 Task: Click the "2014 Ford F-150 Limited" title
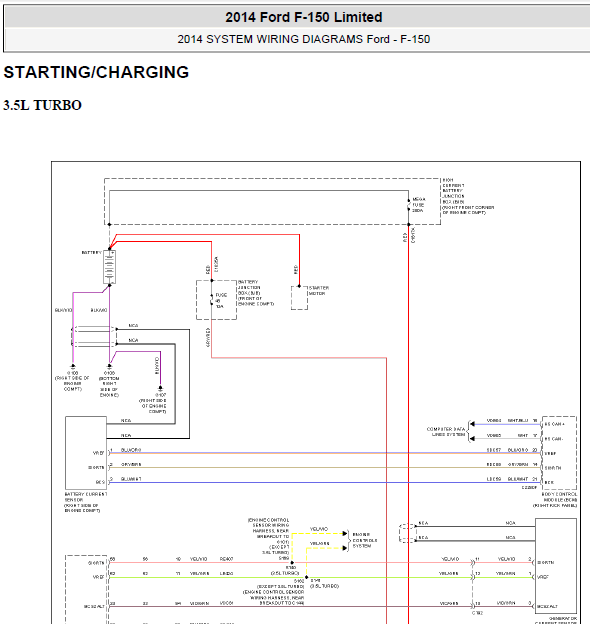pos(304,17)
